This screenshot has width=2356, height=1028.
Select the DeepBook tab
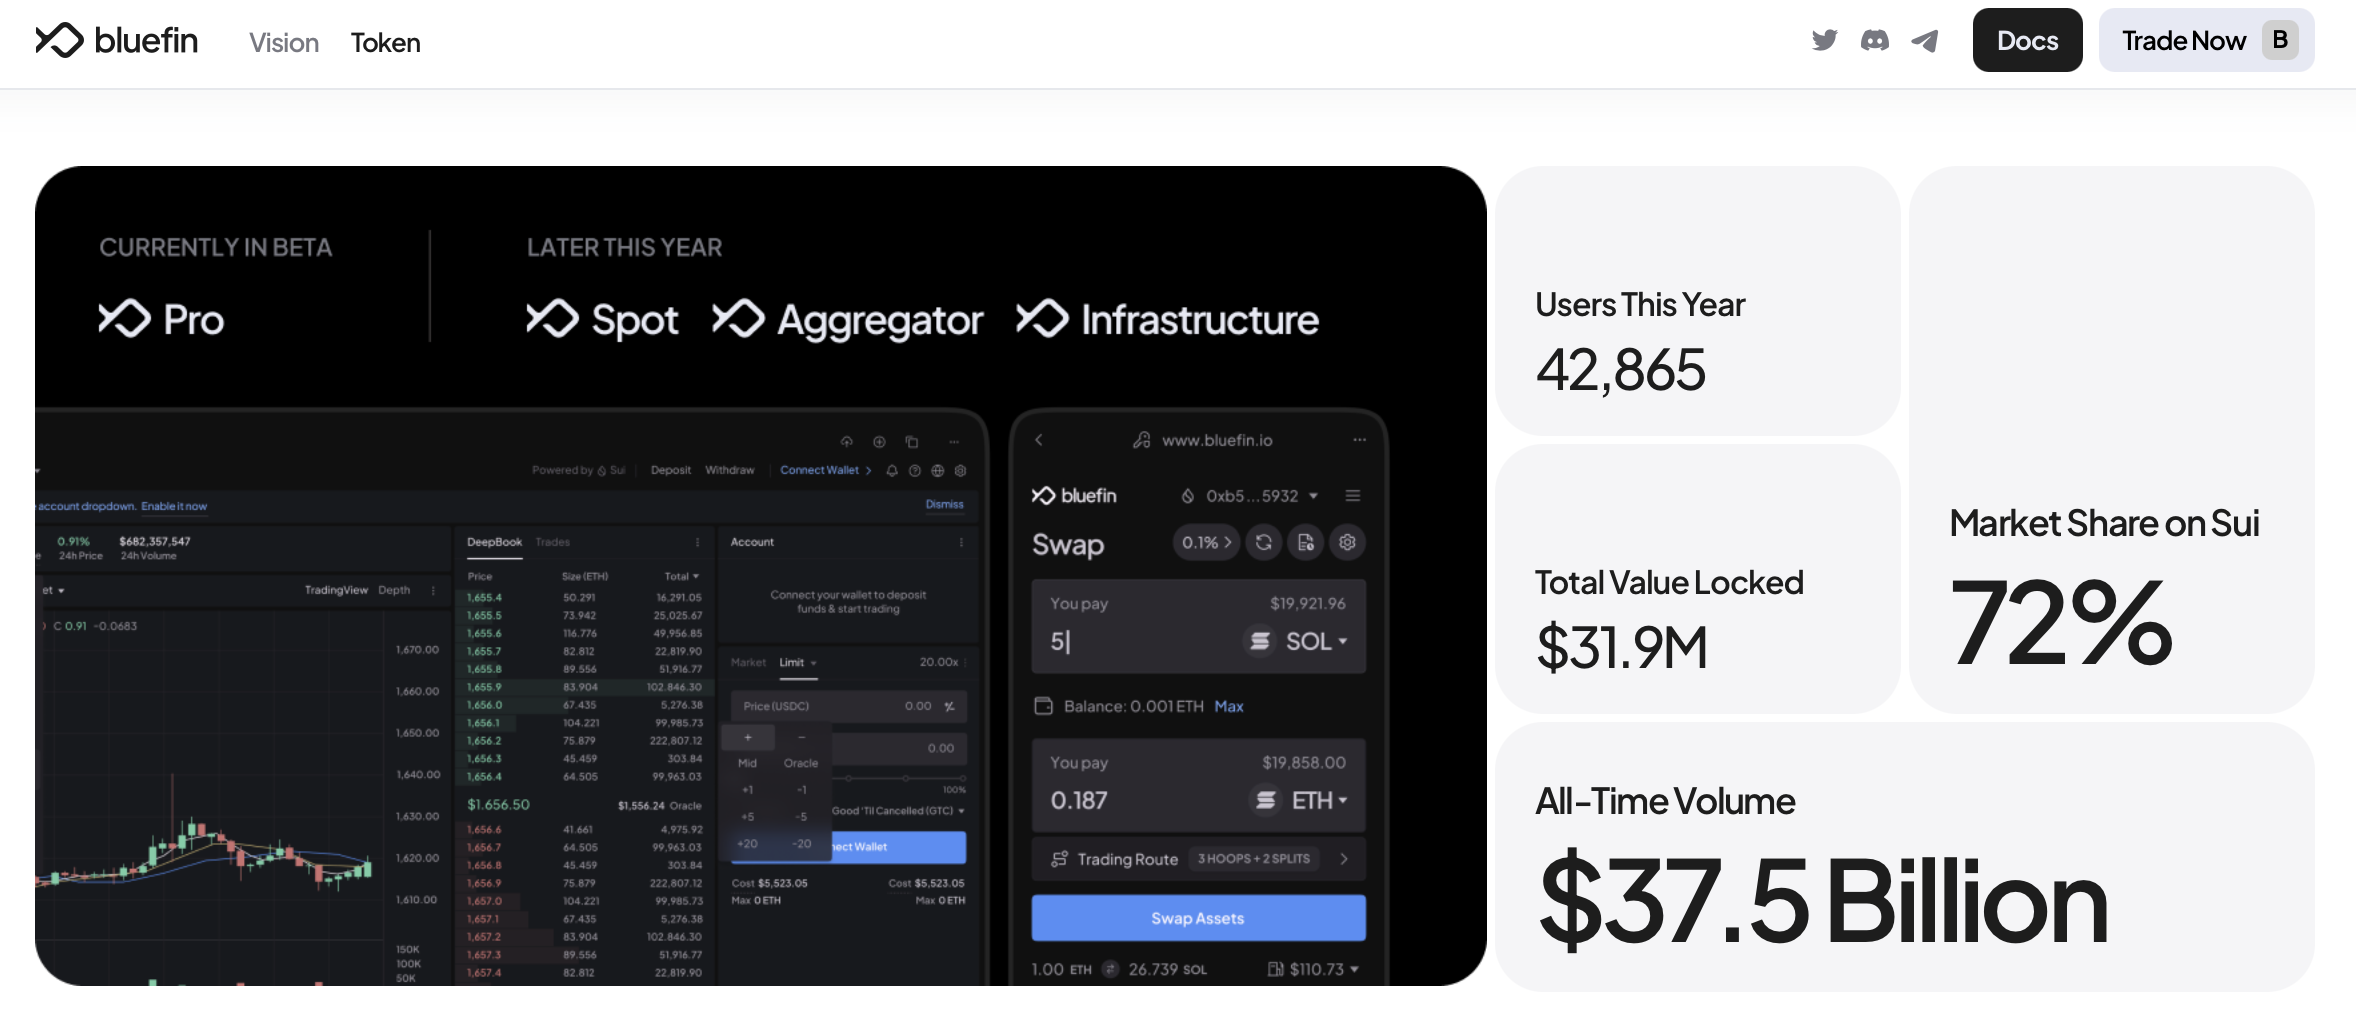494,542
